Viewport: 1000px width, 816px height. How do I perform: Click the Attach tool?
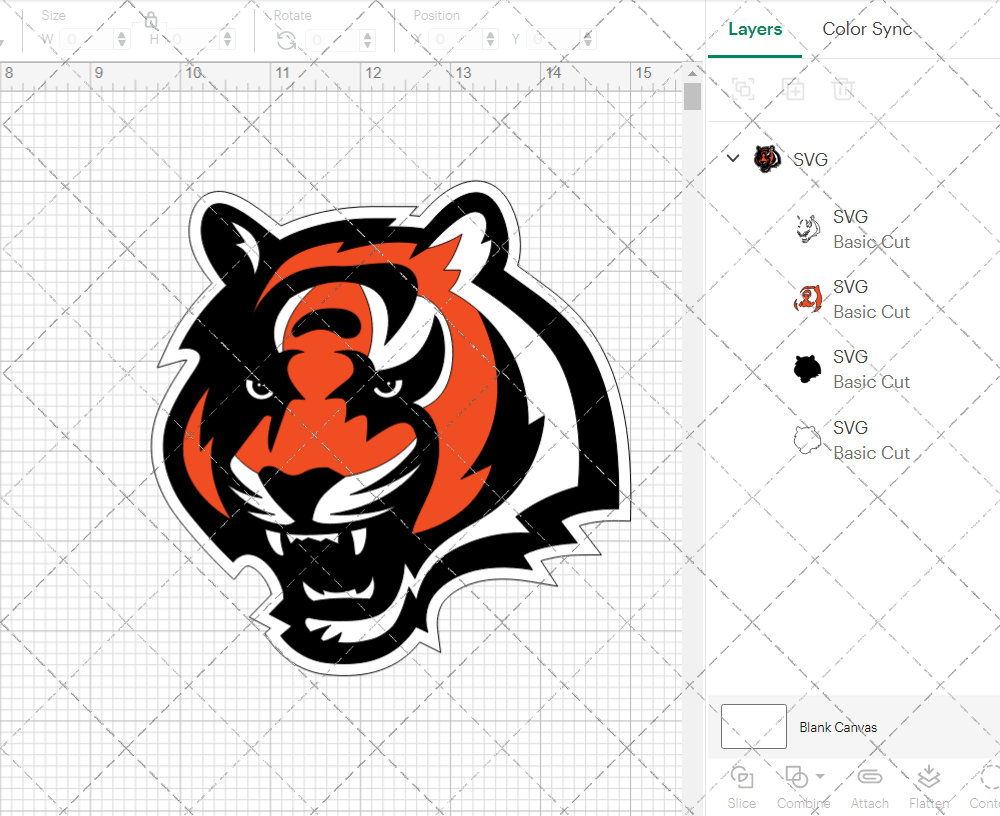(x=869, y=787)
